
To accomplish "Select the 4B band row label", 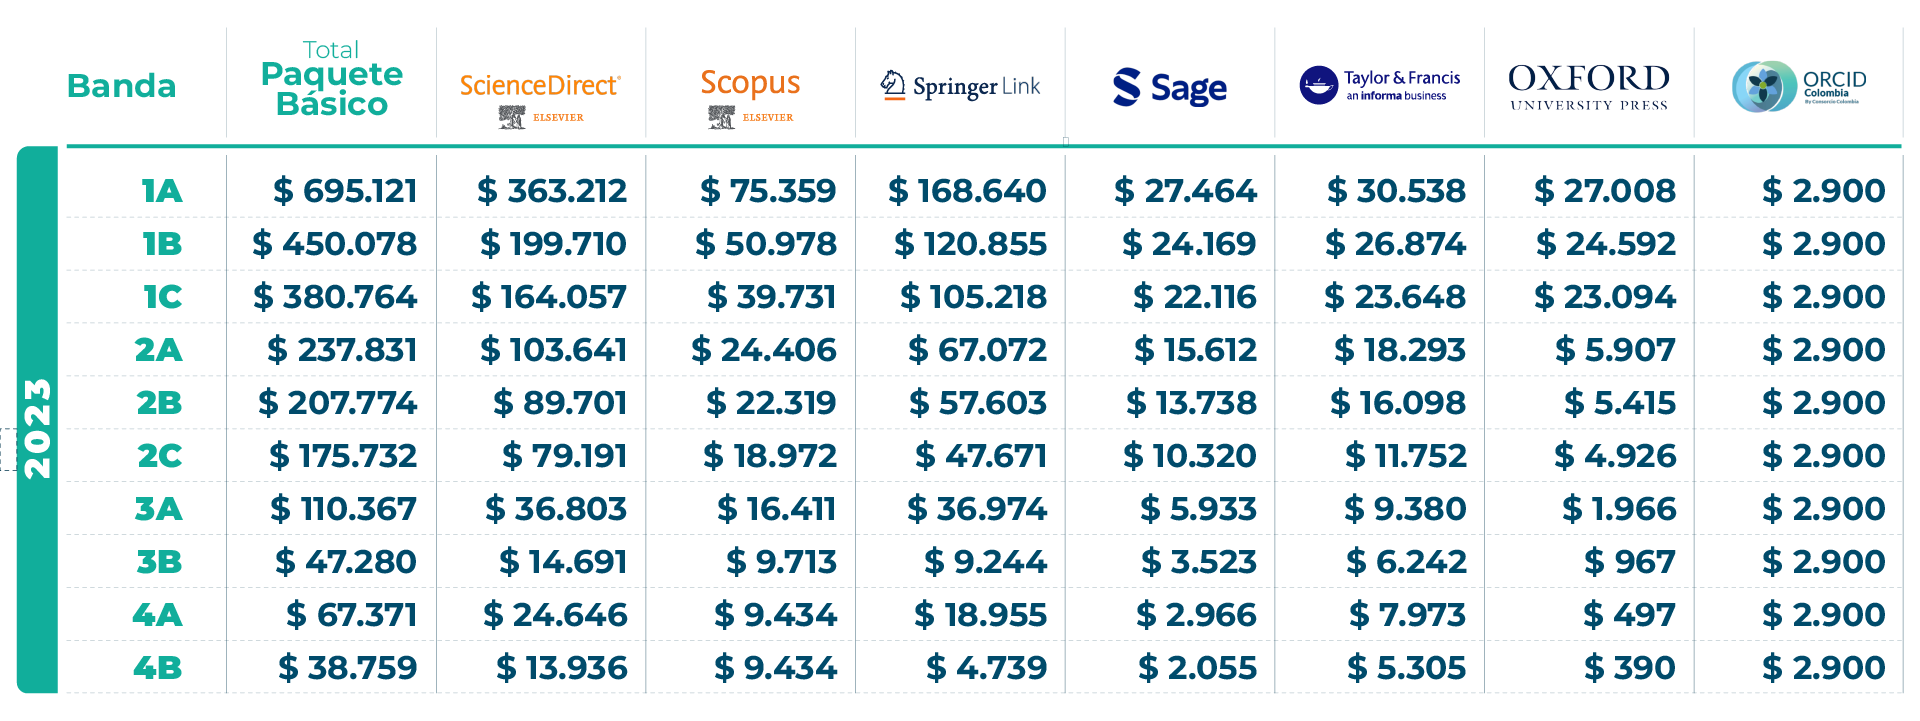I will pyautogui.click(x=158, y=668).
